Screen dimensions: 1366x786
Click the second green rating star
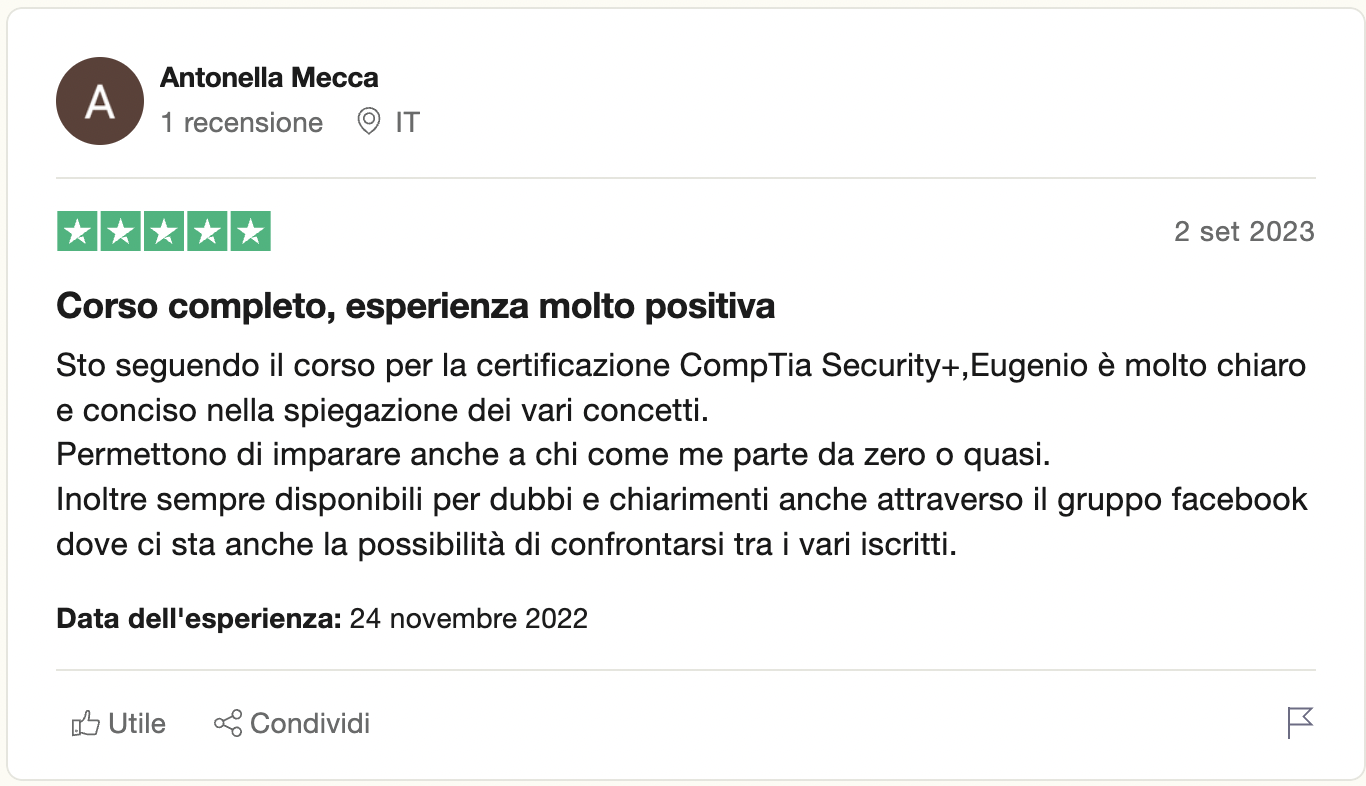120,232
